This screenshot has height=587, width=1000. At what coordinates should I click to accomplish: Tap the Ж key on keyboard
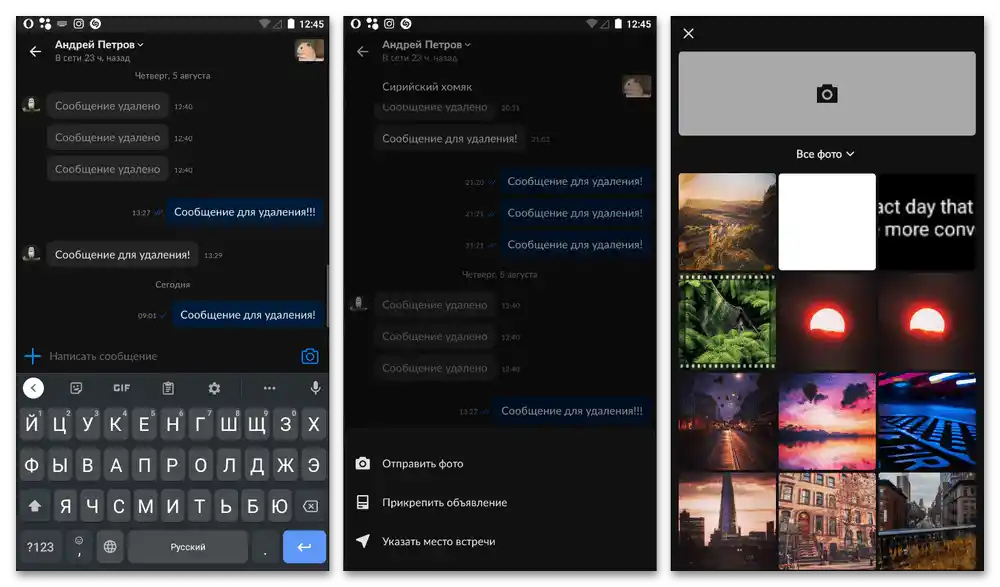click(x=285, y=465)
